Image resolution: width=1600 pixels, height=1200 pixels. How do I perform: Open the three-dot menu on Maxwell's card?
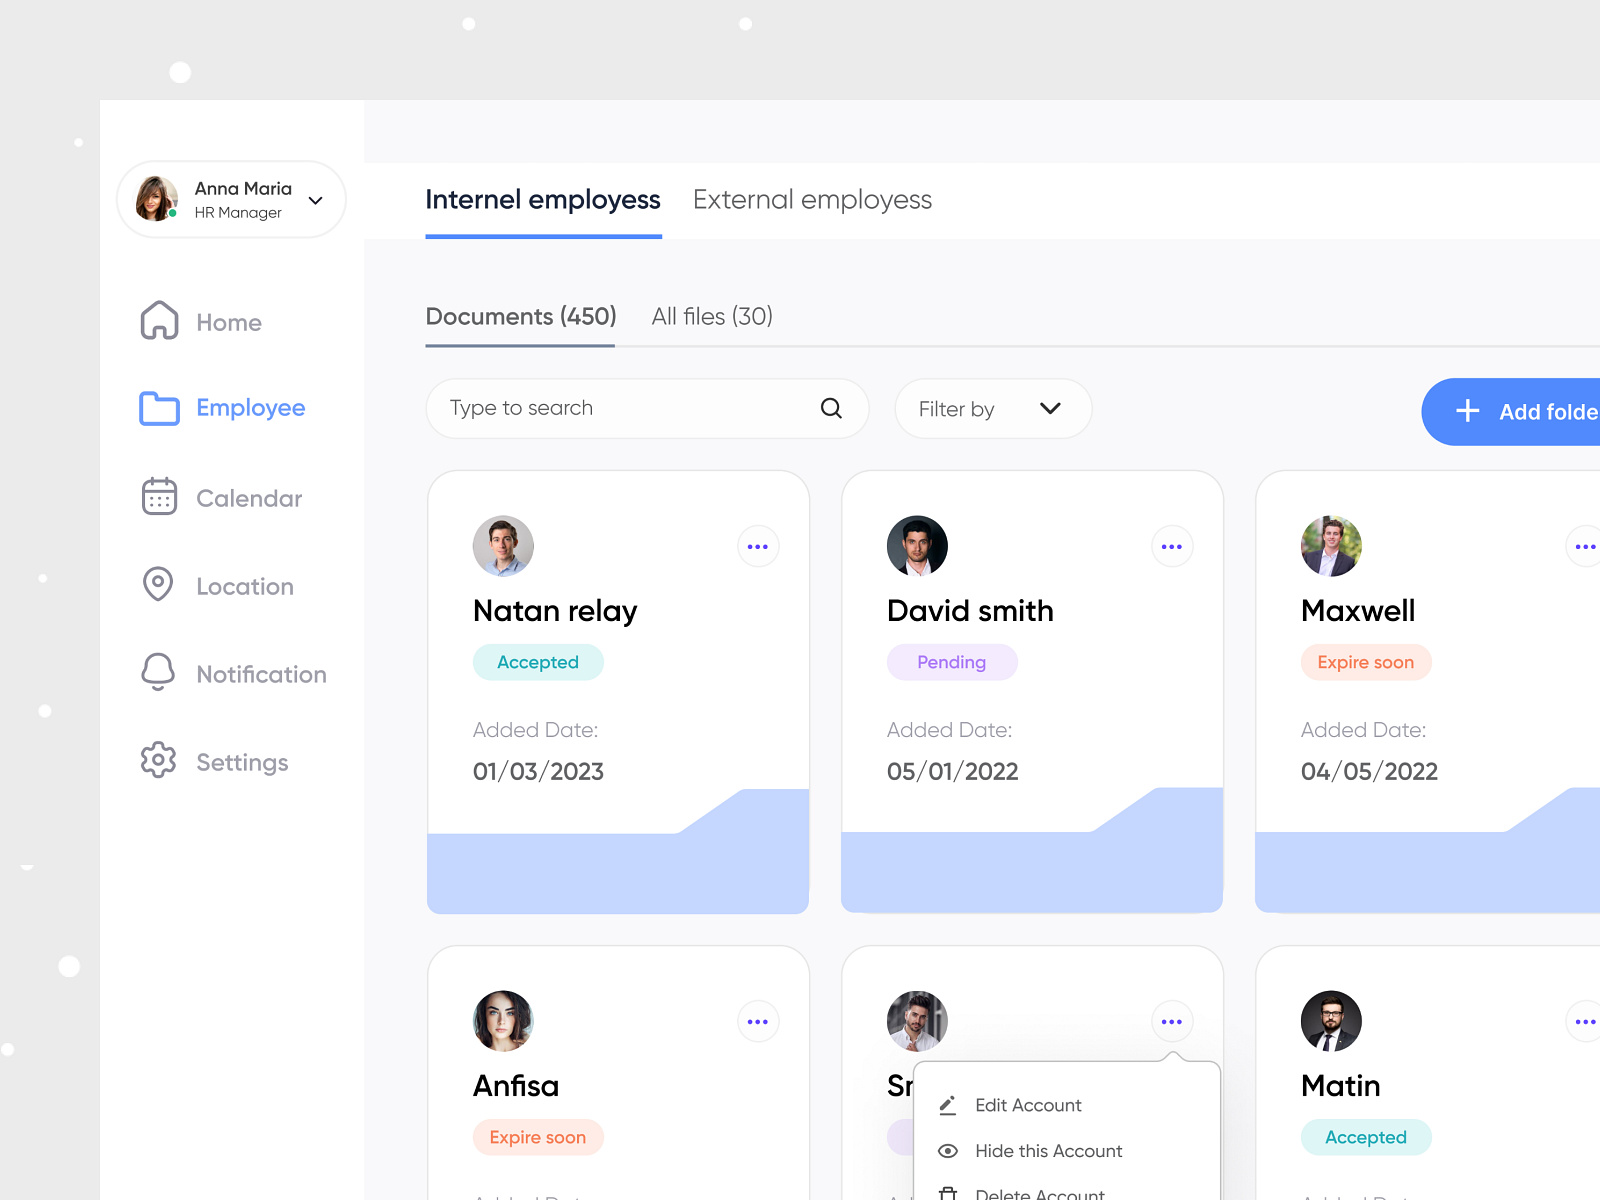pyautogui.click(x=1586, y=546)
